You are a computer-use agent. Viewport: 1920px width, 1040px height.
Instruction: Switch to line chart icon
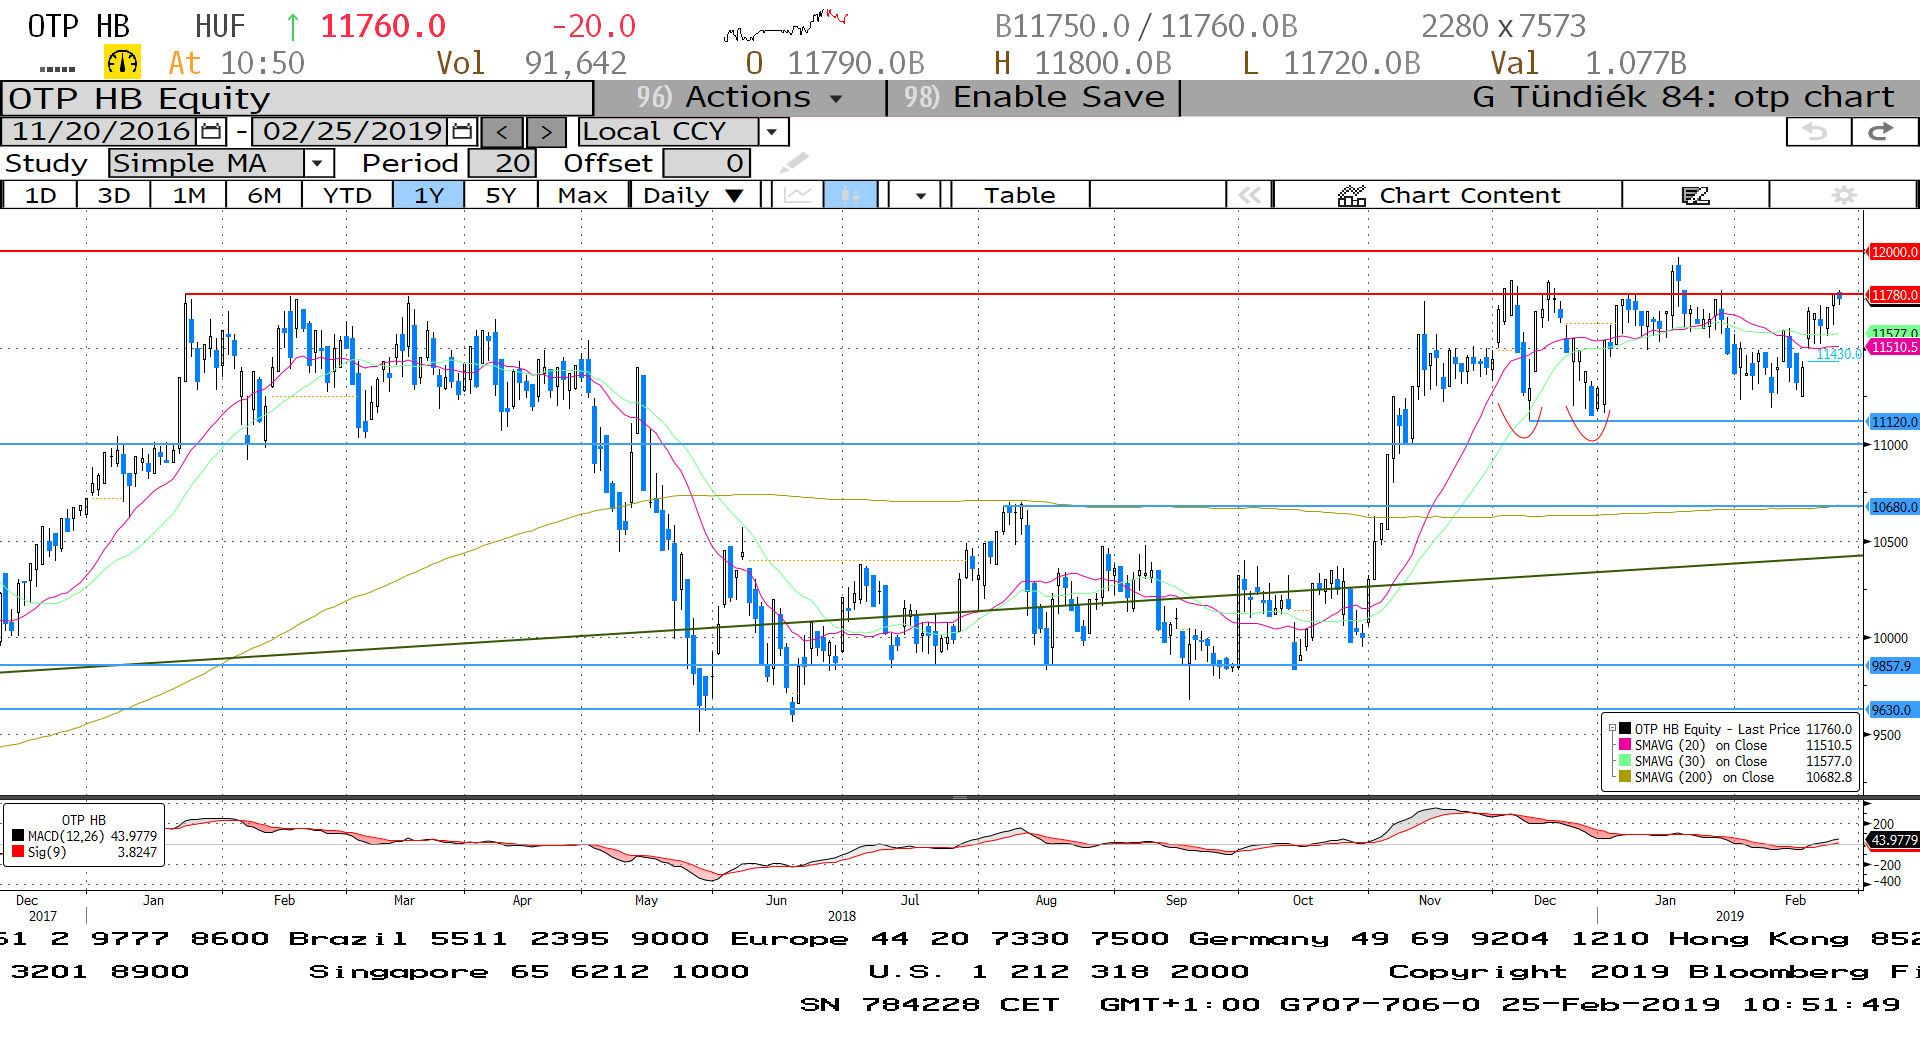(798, 195)
